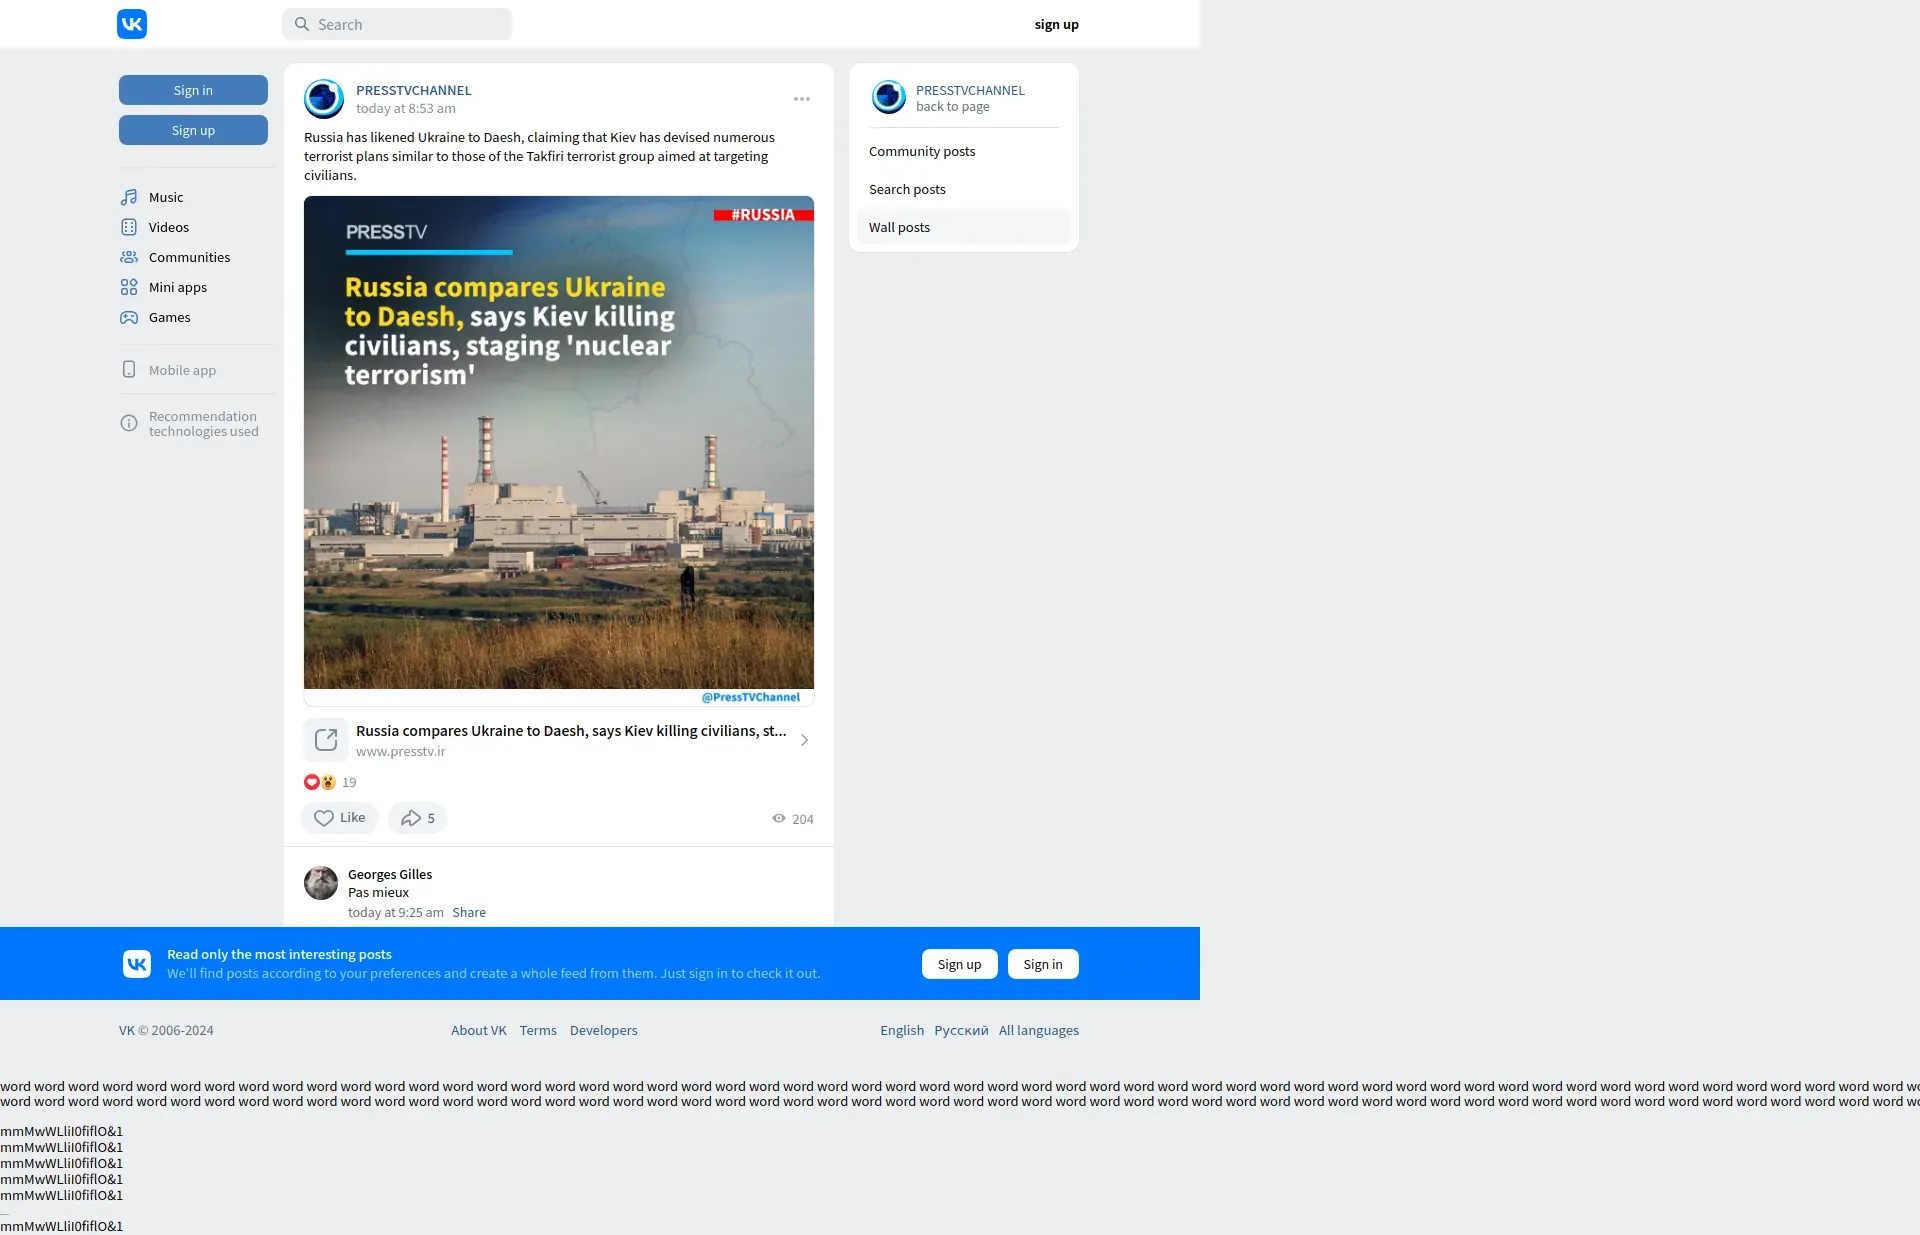Click the VK logo in blue banner
Screen dimensions: 1920x1235
137,964
